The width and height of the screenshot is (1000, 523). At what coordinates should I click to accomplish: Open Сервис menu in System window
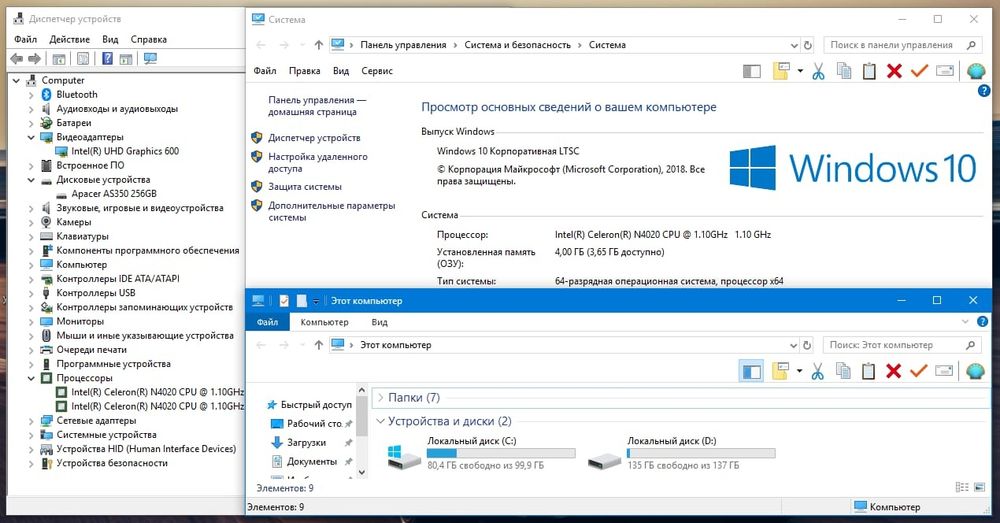pos(377,71)
